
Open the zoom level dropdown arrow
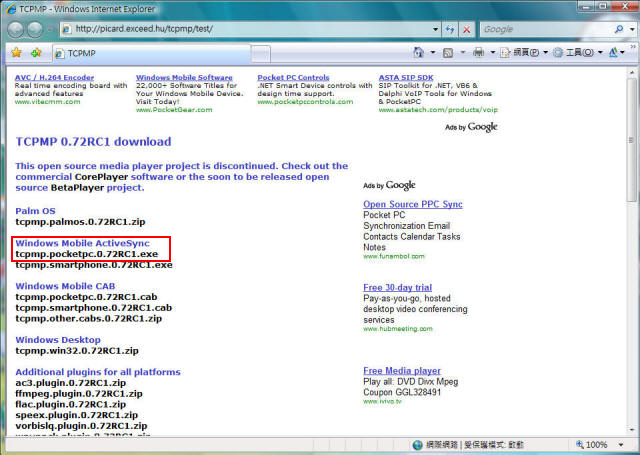(x=621, y=445)
